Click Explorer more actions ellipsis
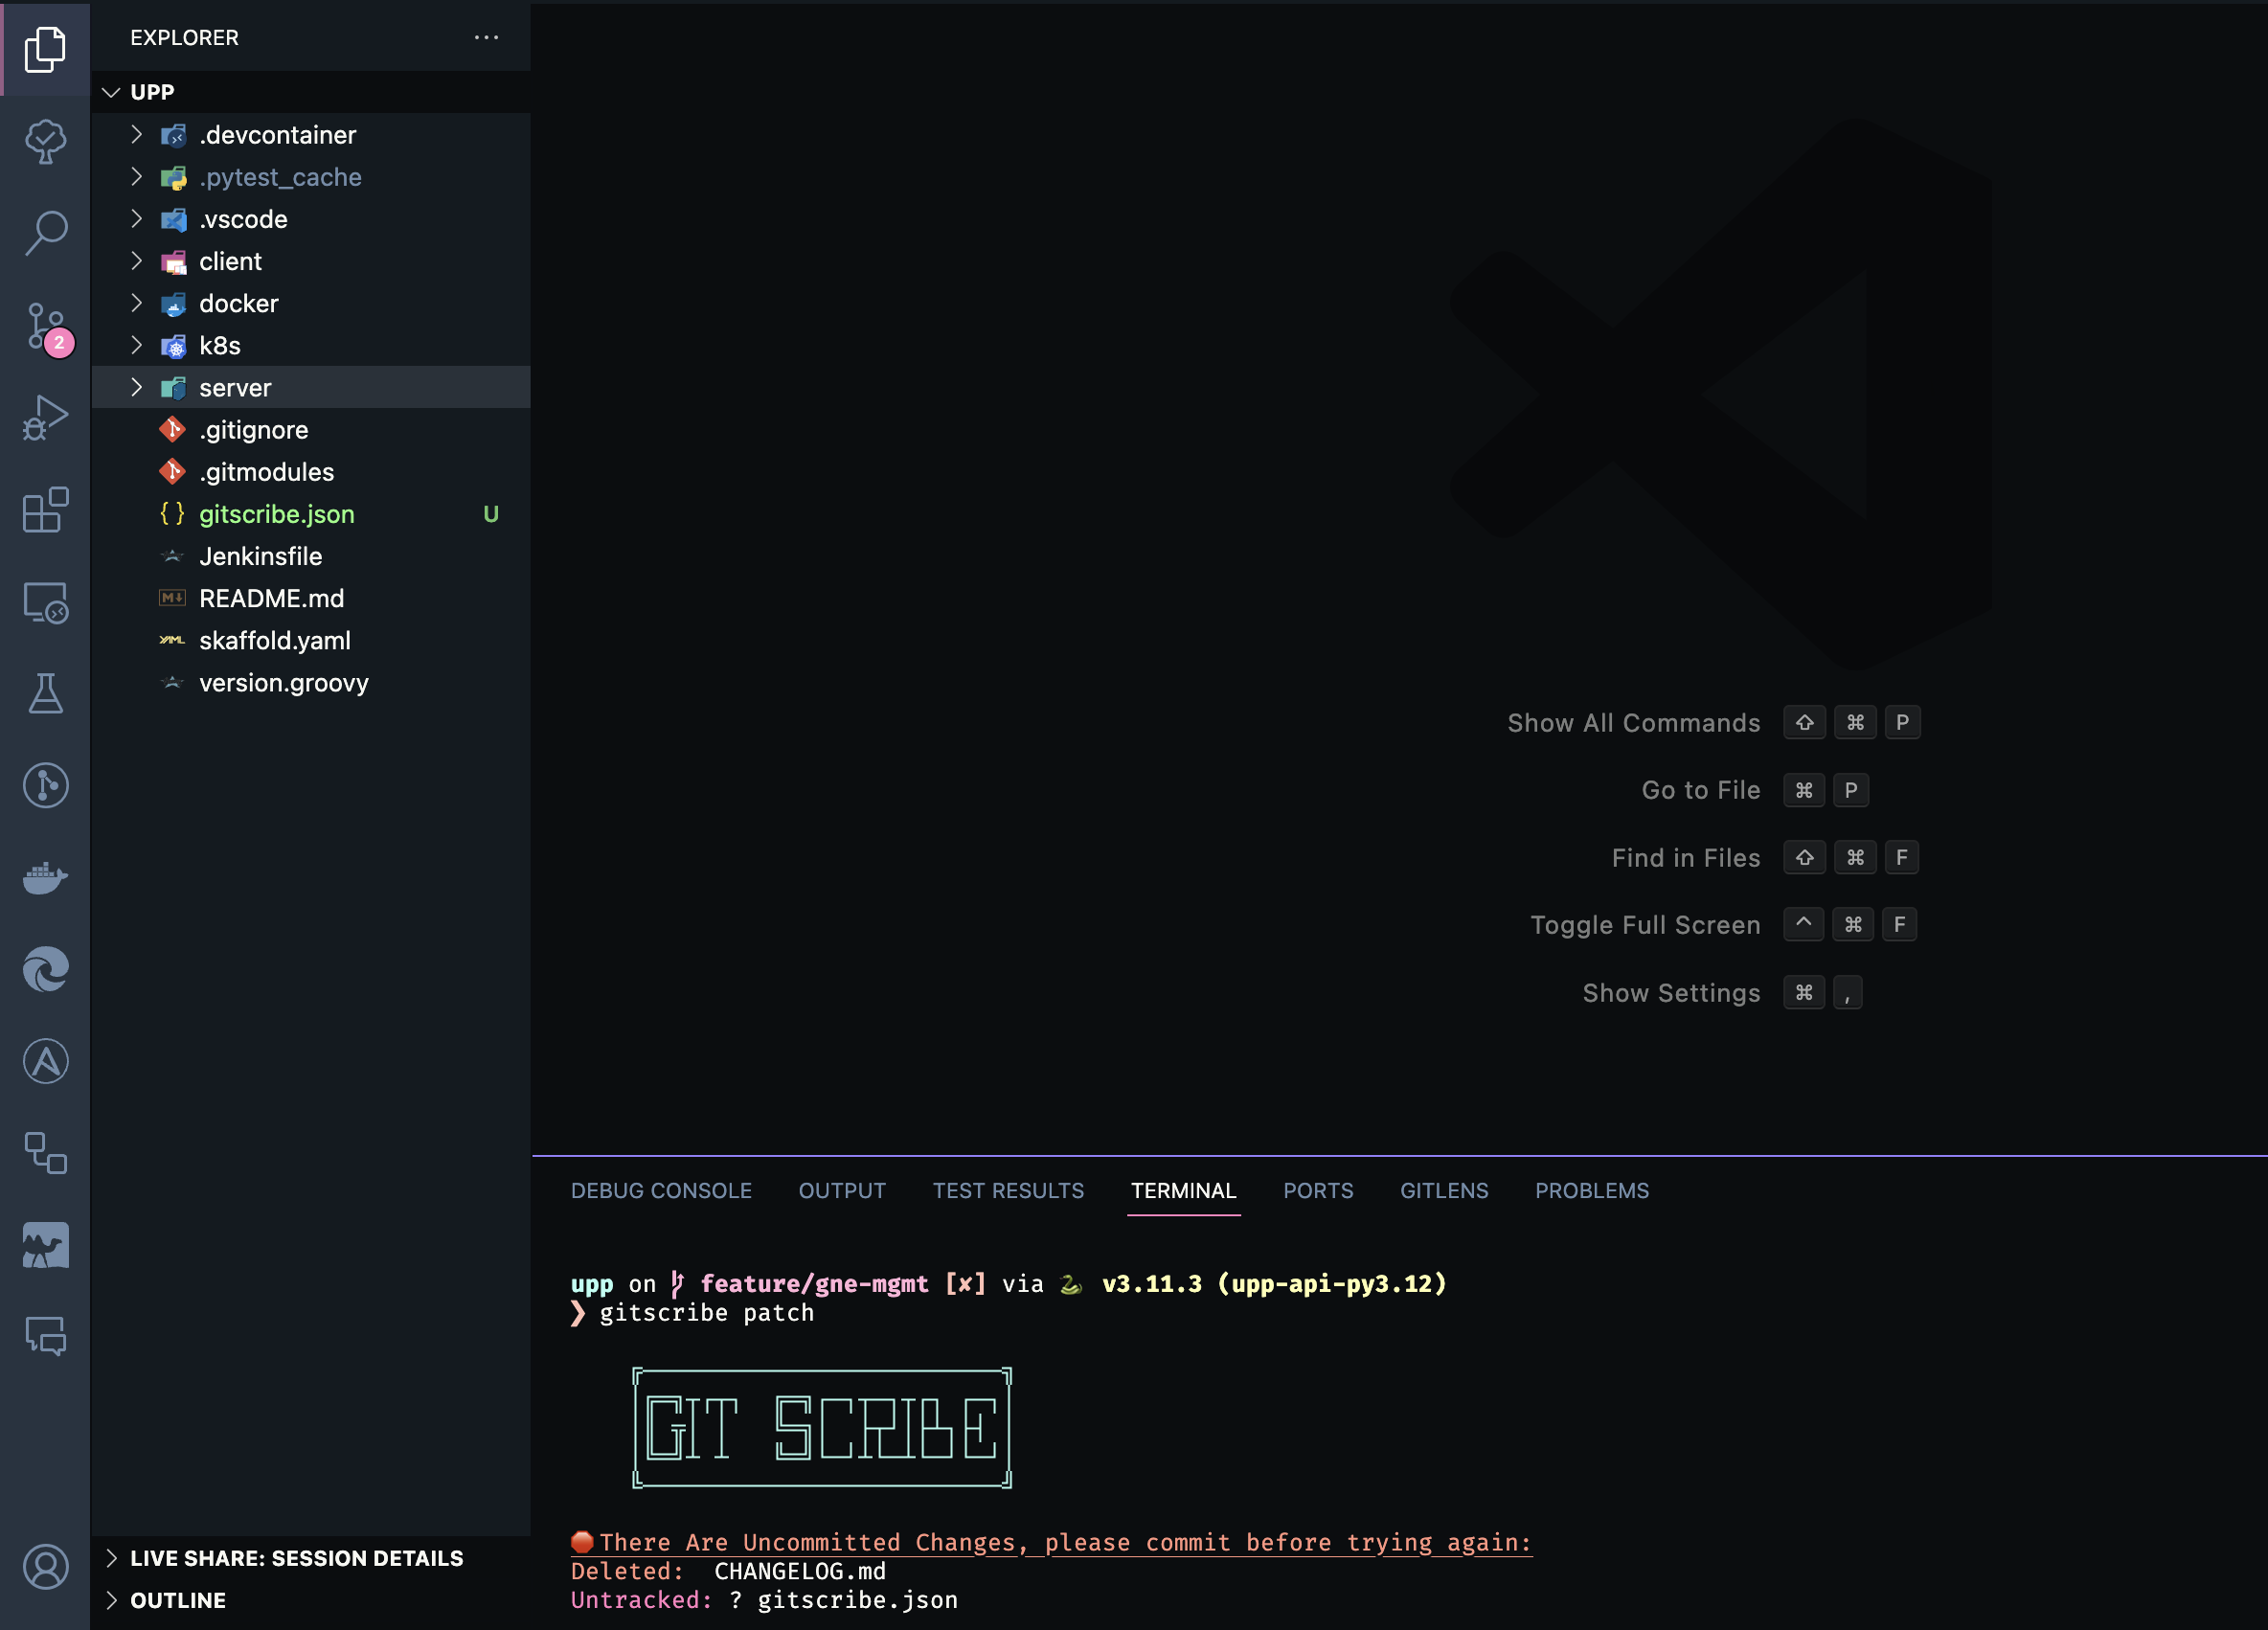 tap(486, 37)
